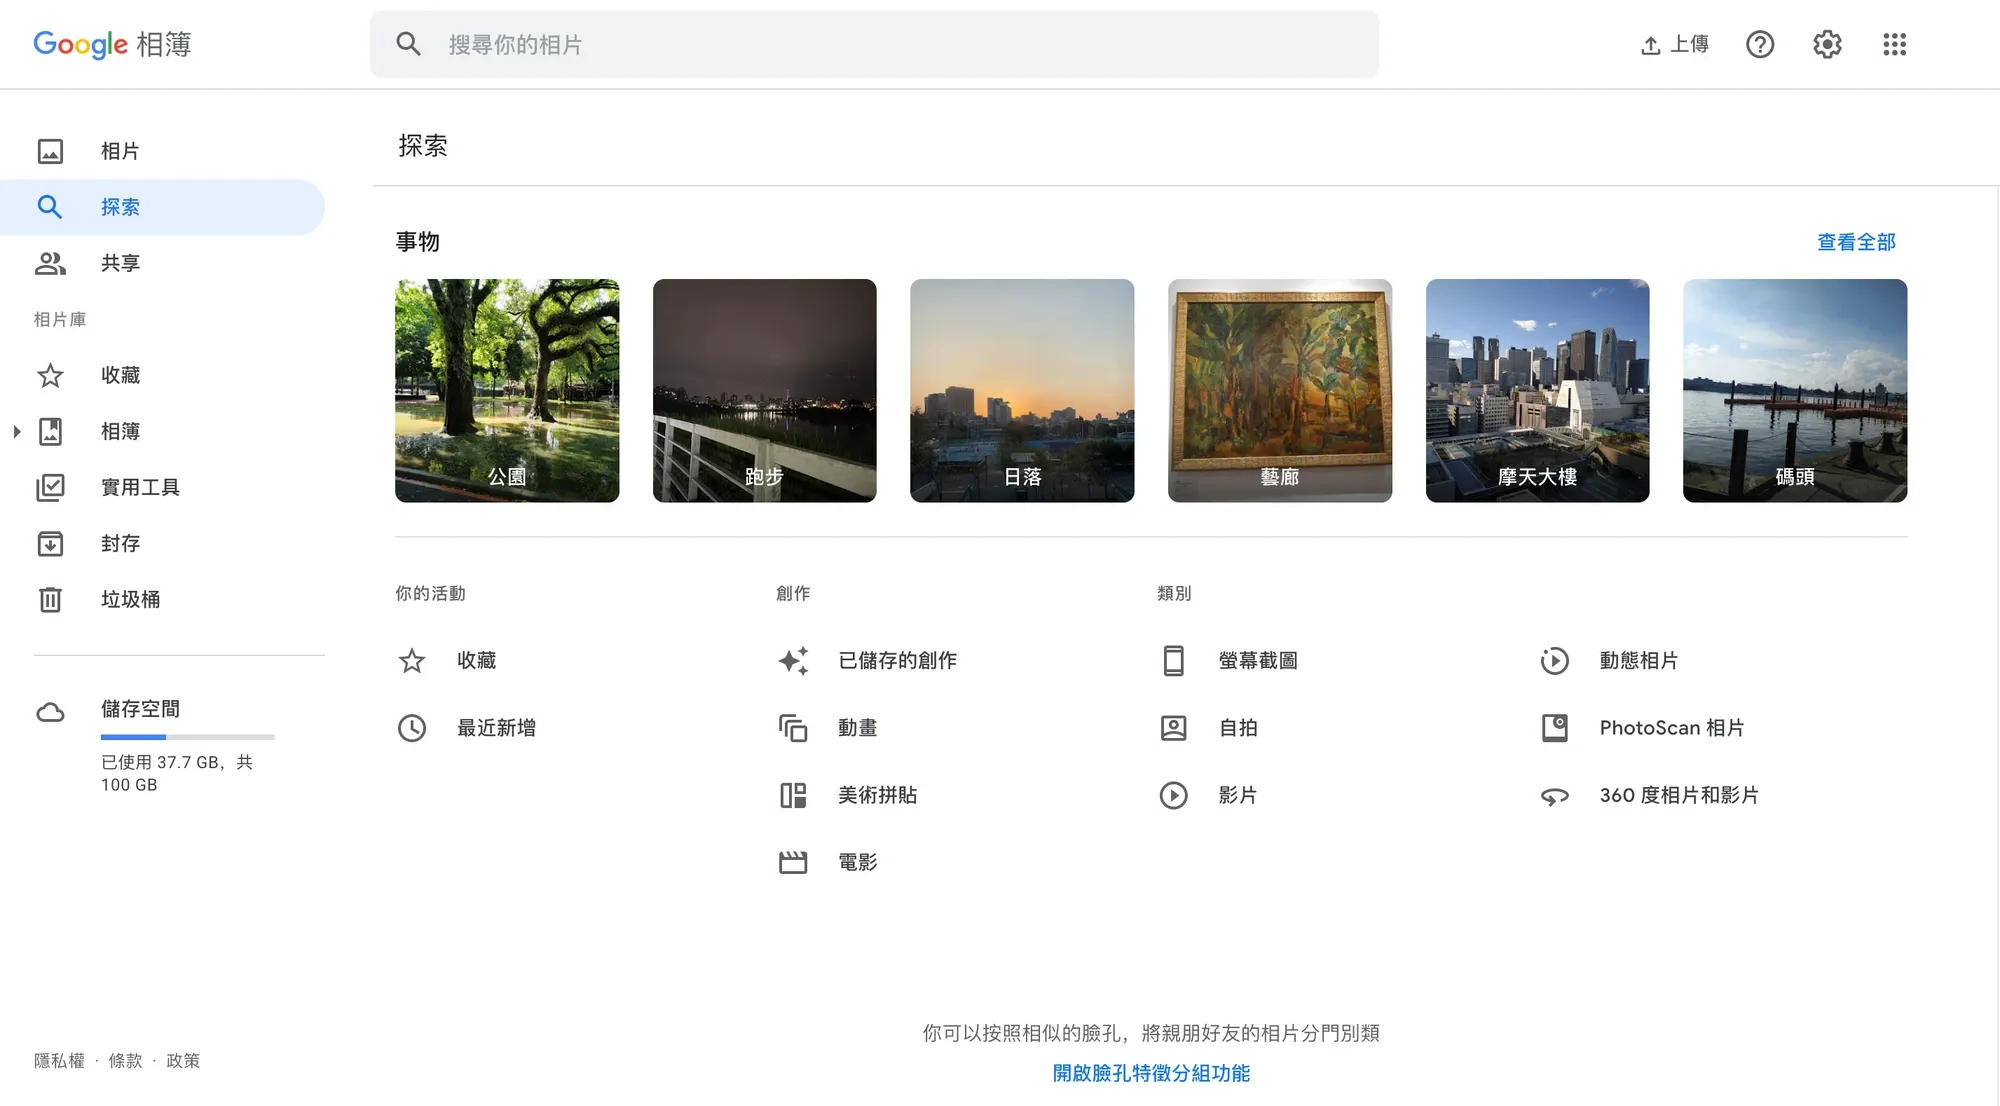Open the 已儲存的創作 link text
This screenshot has width=2000, height=1106.
tap(897, 661)
